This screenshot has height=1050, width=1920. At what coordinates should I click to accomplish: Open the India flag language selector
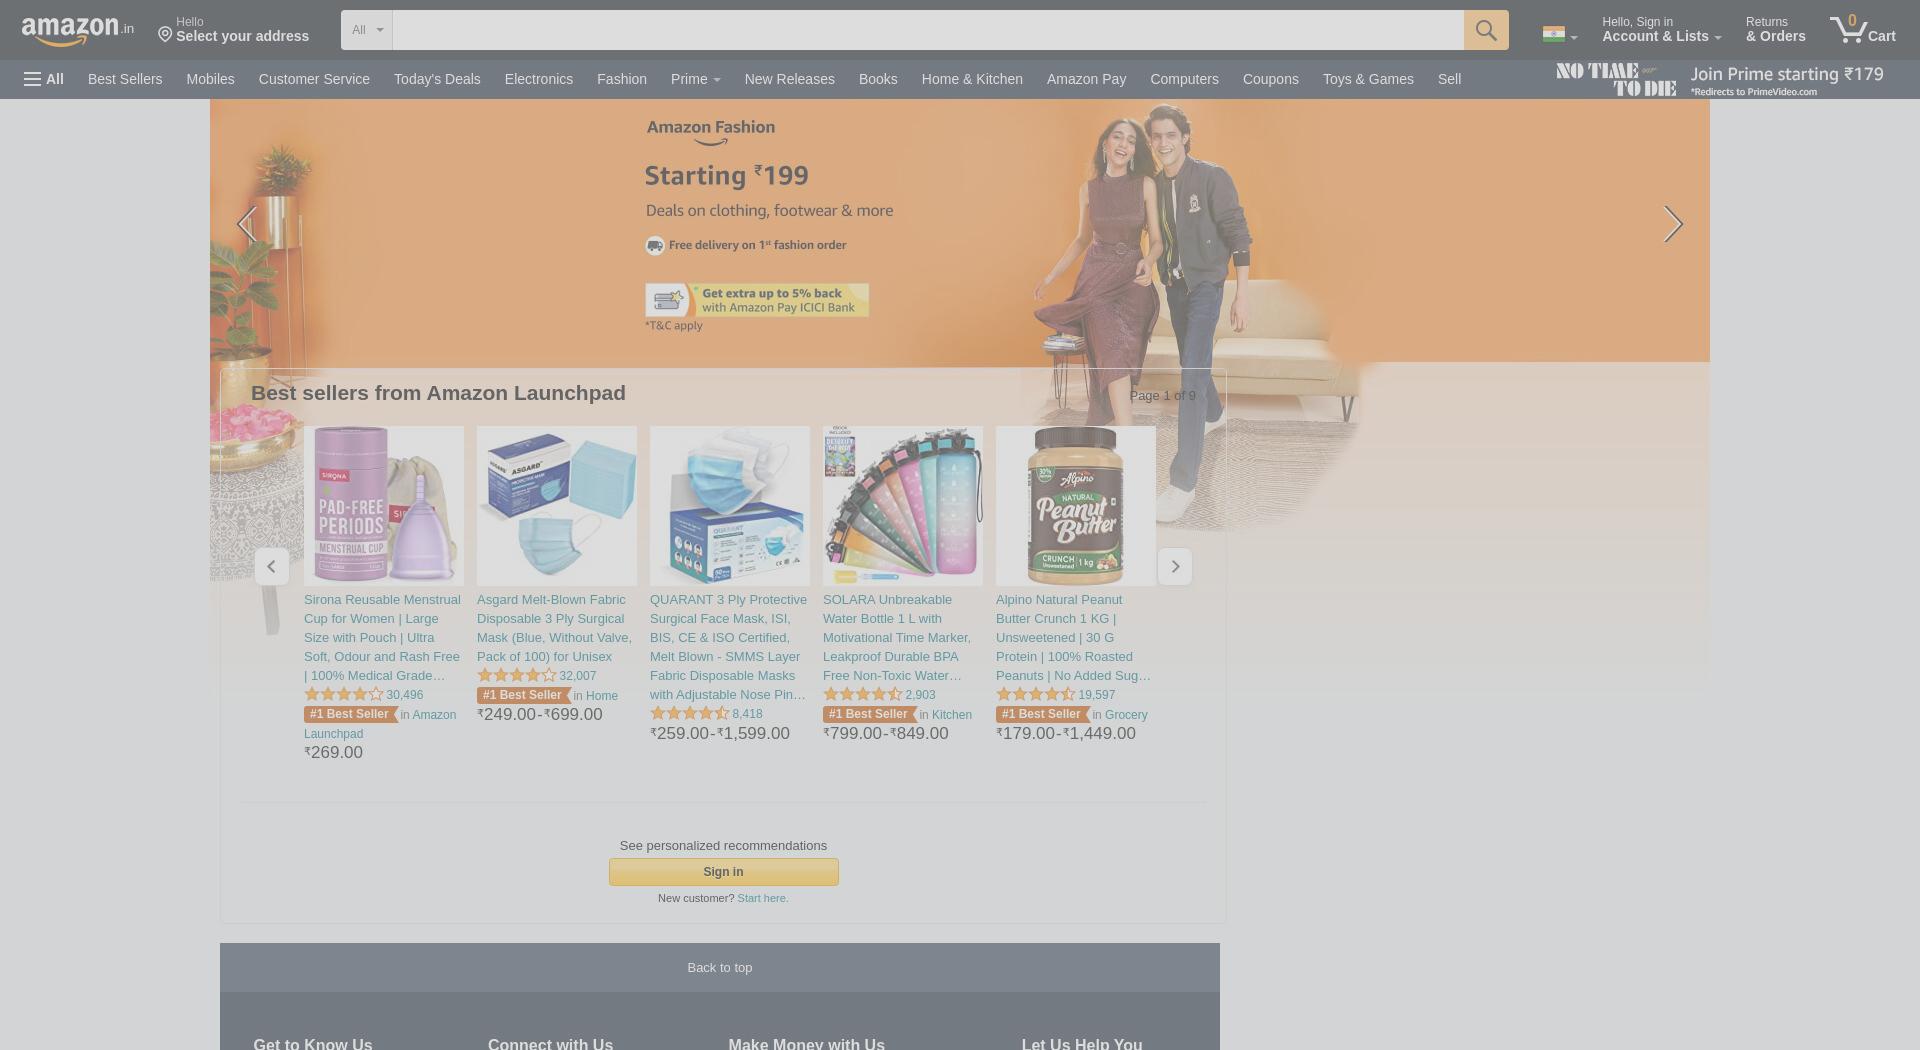point(1559,35)
